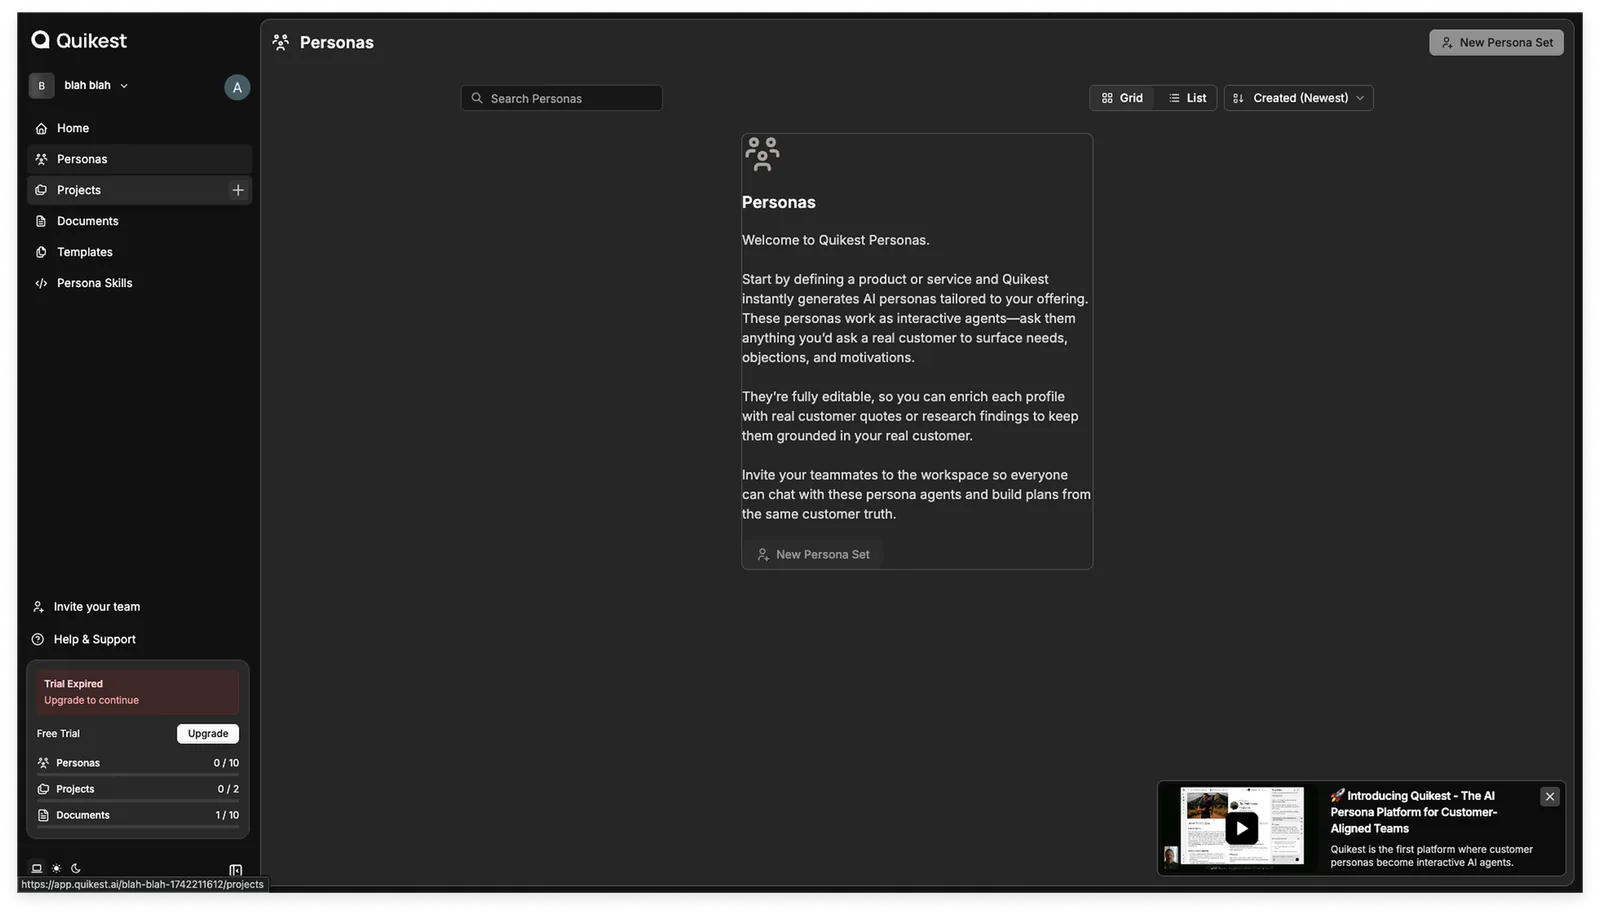Click New Persona Set in the header
The width and height of the screenshot is (1600, 915).
pyautogui.click(x=1496, y=42)
